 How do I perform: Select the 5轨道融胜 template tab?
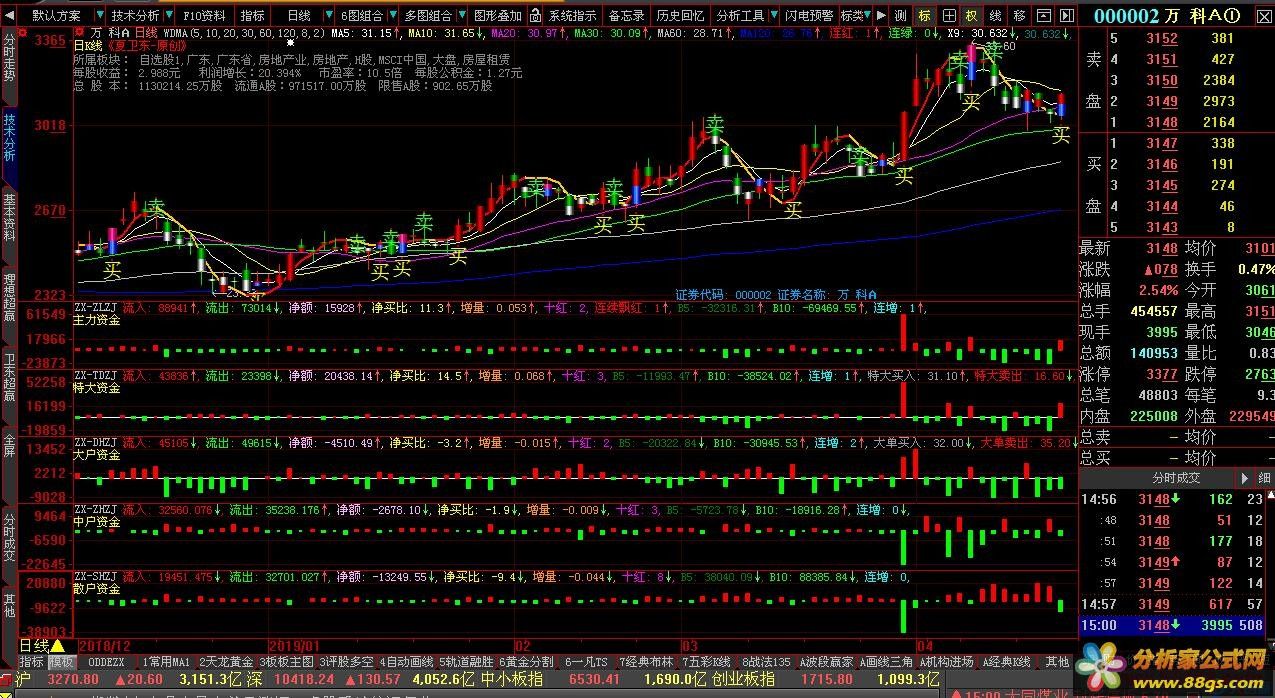coord(466,662)
